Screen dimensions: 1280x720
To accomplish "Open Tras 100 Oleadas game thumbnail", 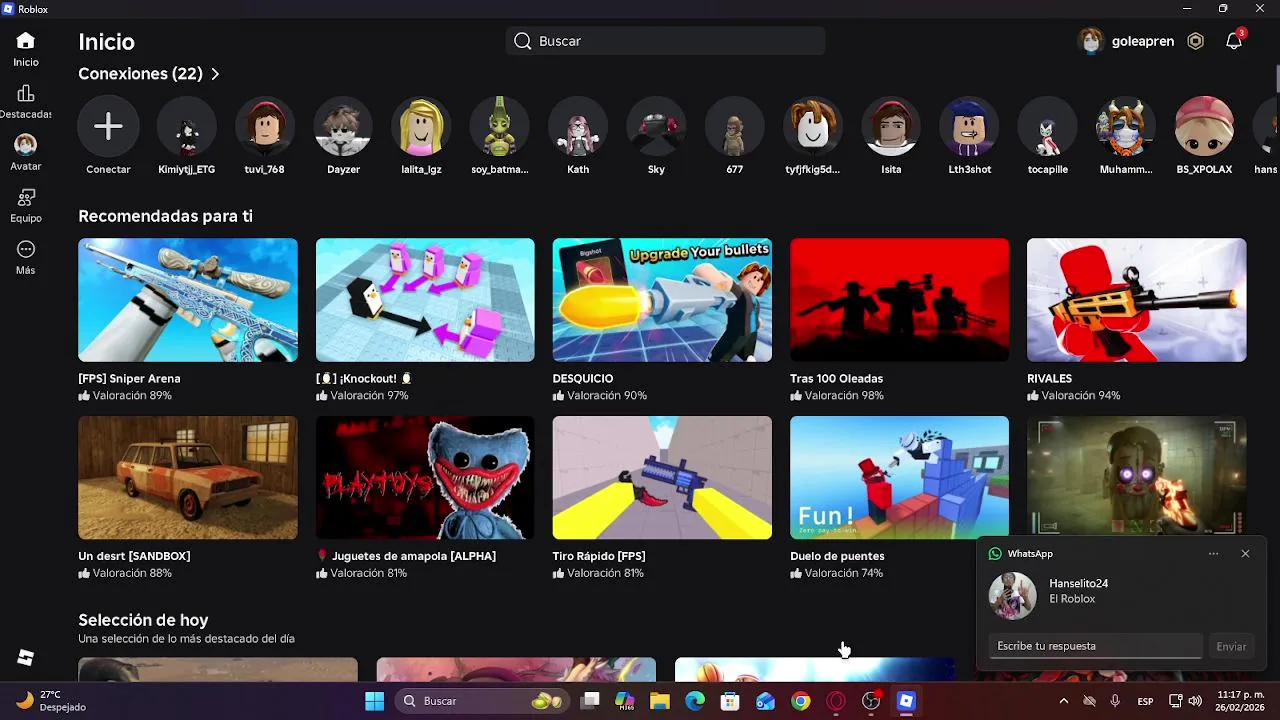I will pos(899,300).
